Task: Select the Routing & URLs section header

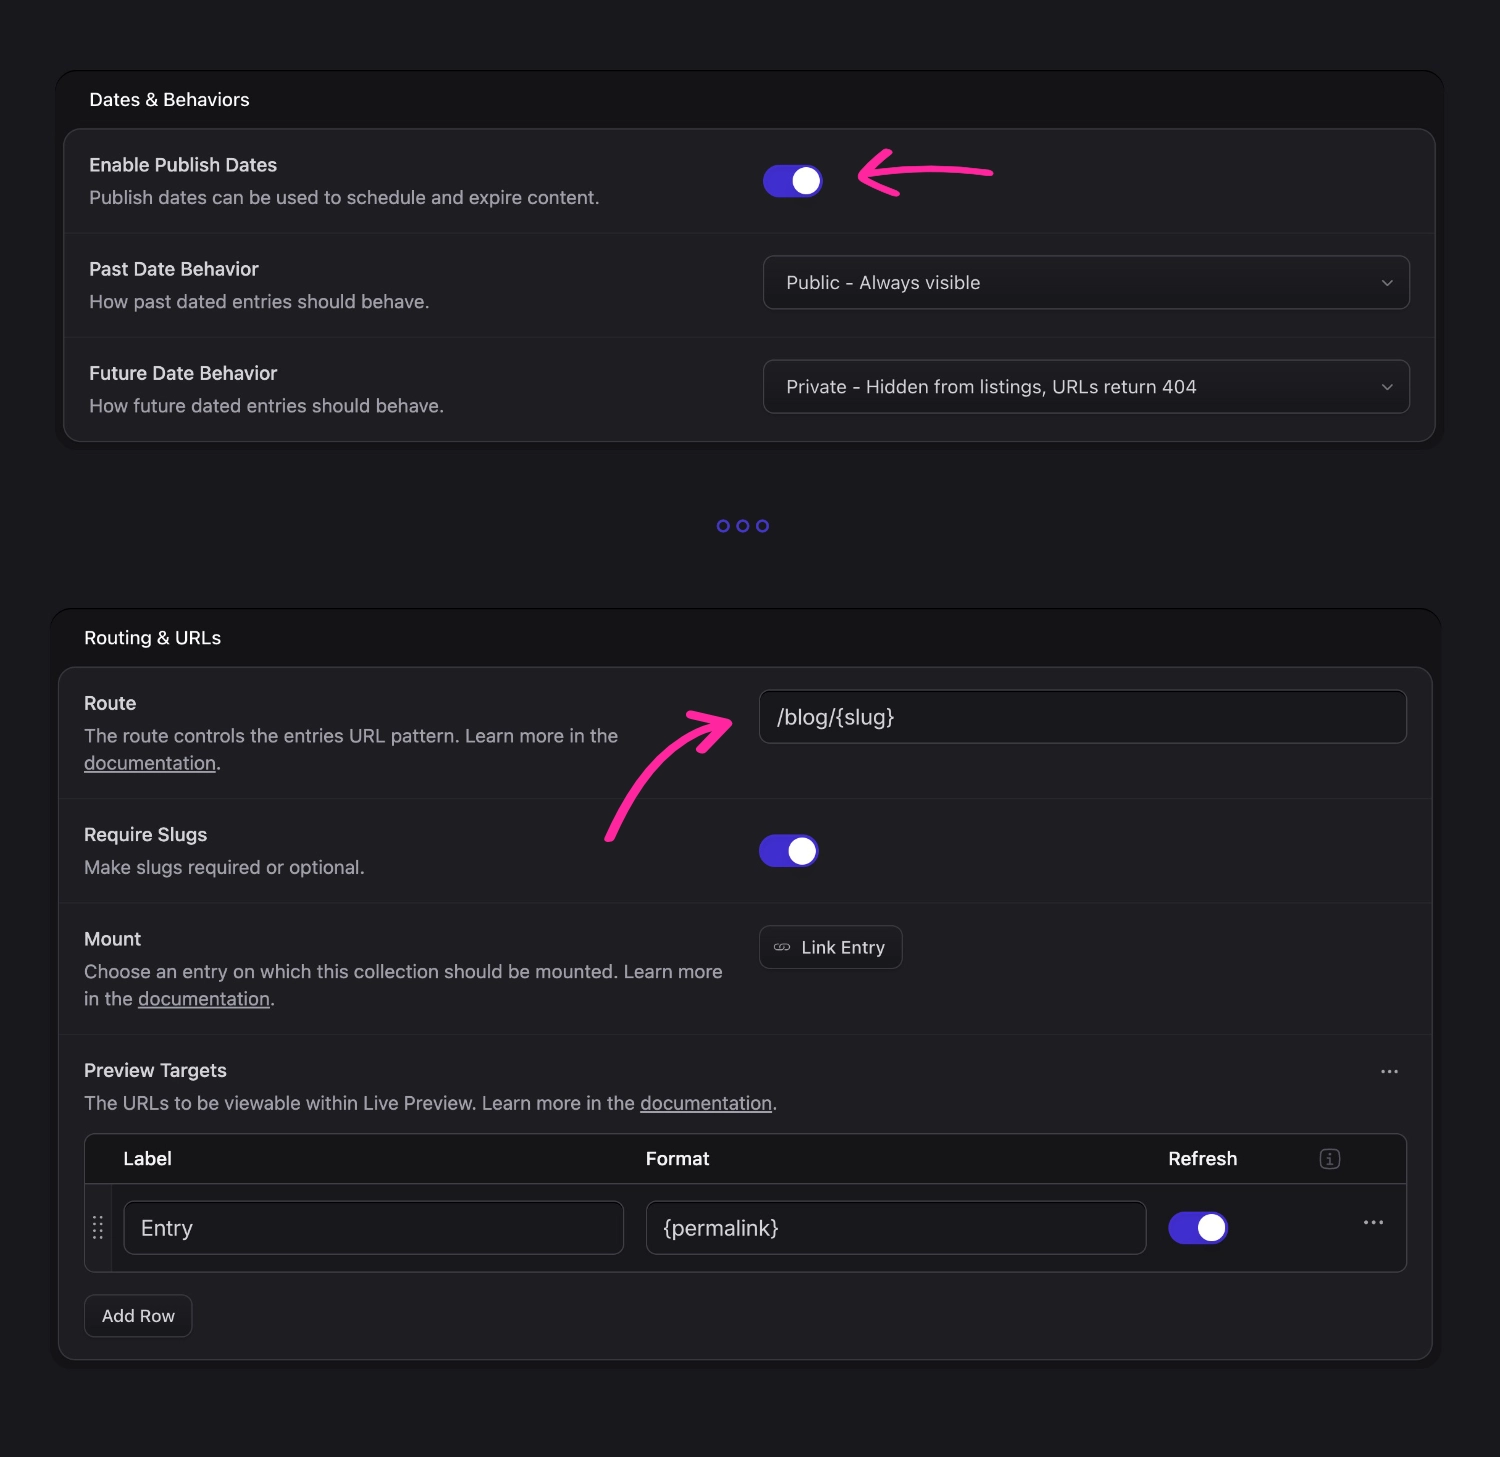Action: tap(152, 637)
